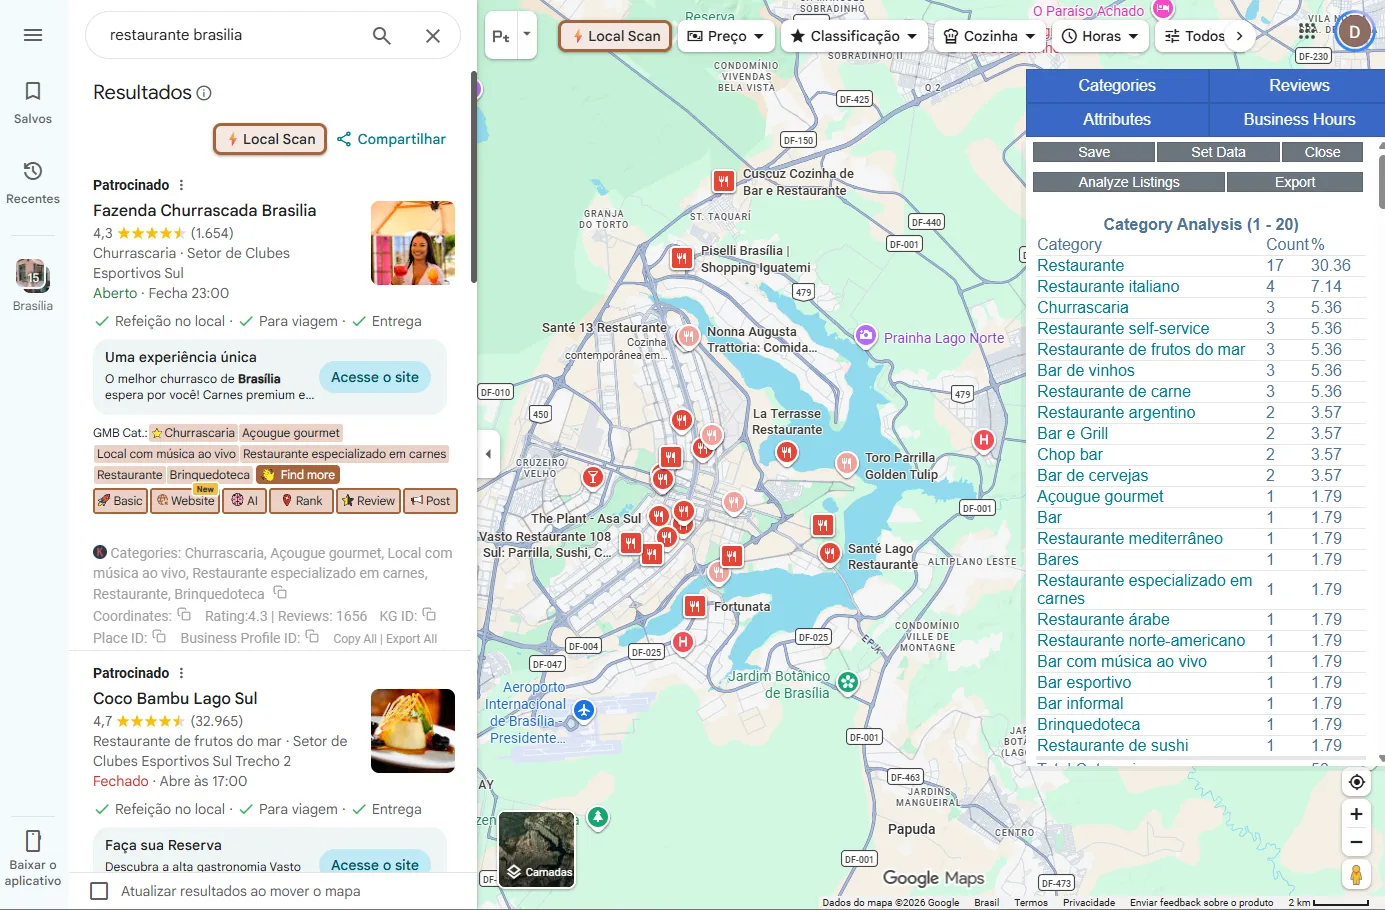Click the Basic rocket audit button
The width and height of the screenshot is (1385, 910).
pyautogui.click(x=120, y=501)
